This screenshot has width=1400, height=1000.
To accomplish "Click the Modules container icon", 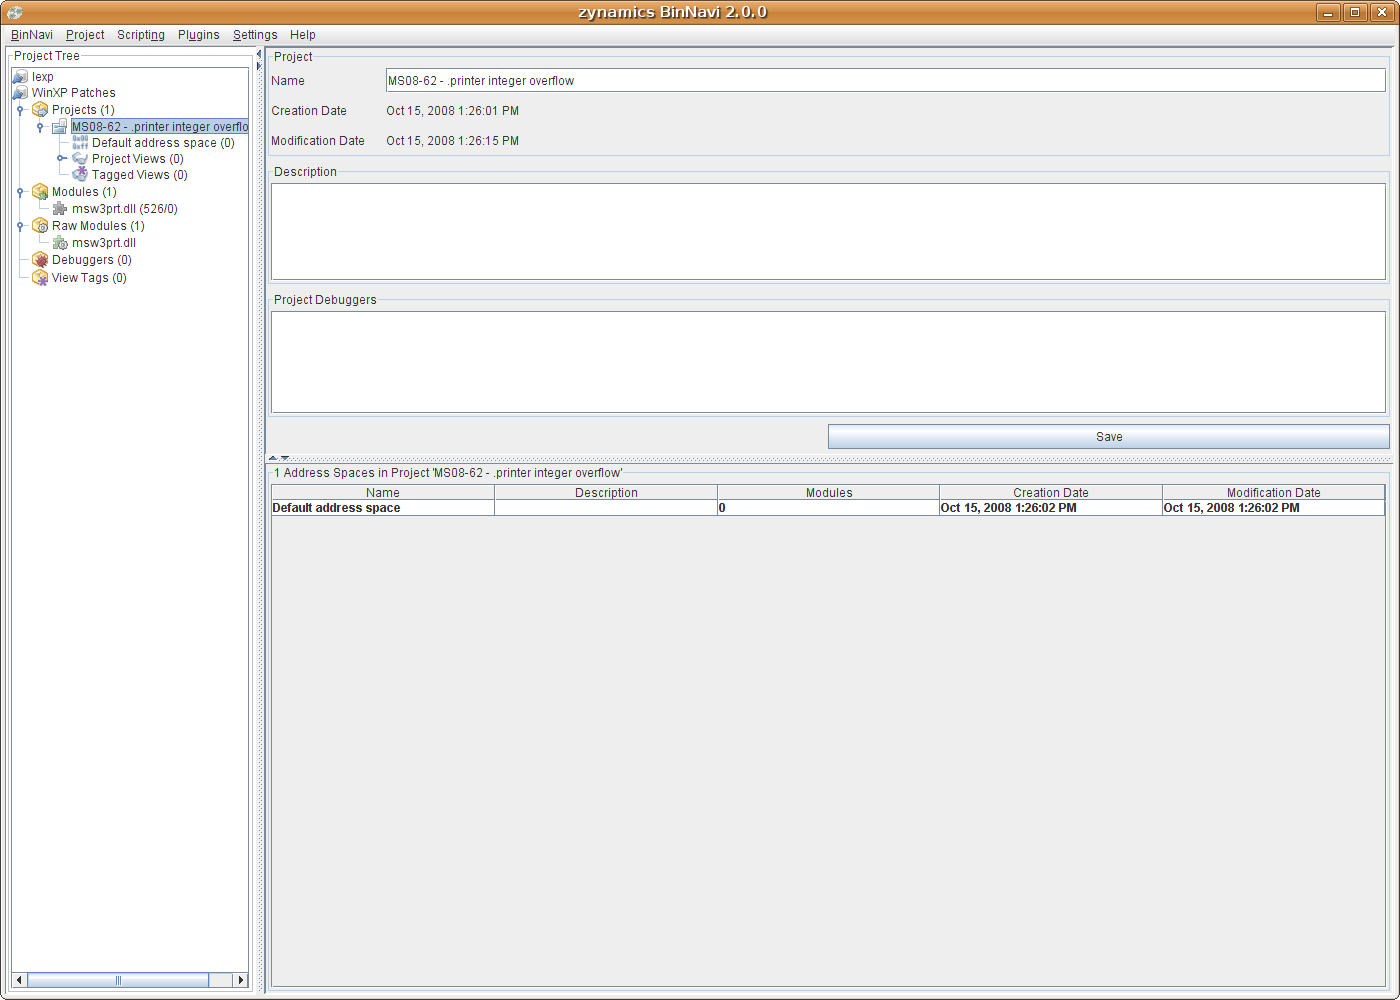I will point(40,192).
